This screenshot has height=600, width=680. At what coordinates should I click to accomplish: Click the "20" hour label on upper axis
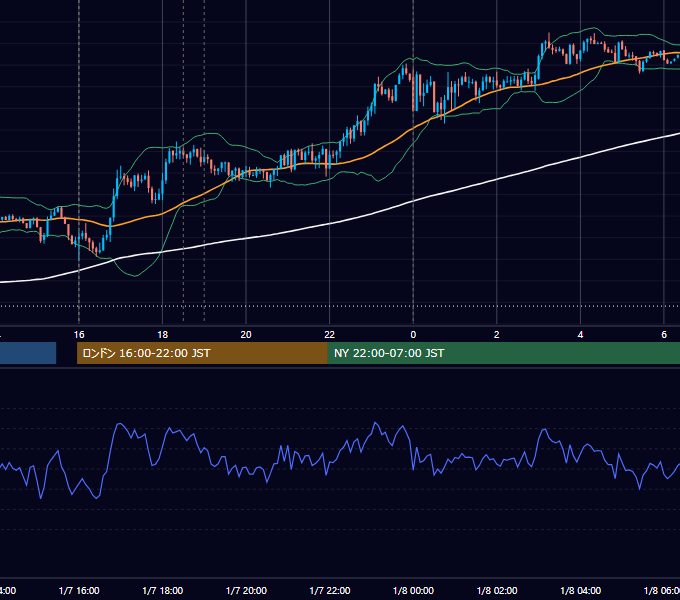click(246, 335)
